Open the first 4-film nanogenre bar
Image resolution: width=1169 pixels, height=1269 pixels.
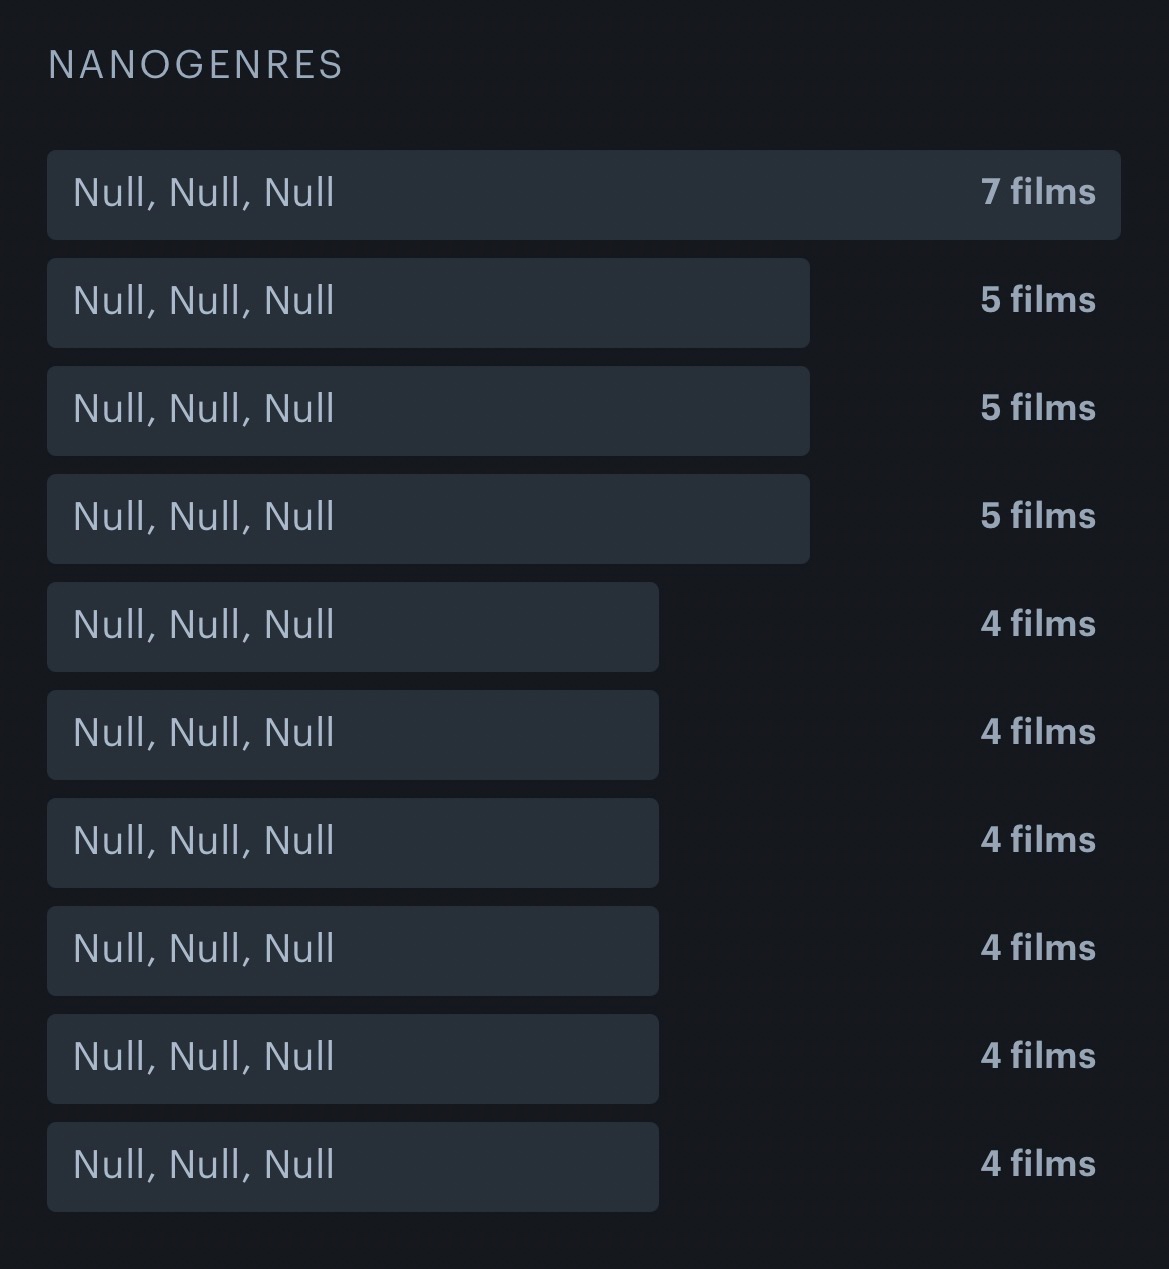point(352,627)
